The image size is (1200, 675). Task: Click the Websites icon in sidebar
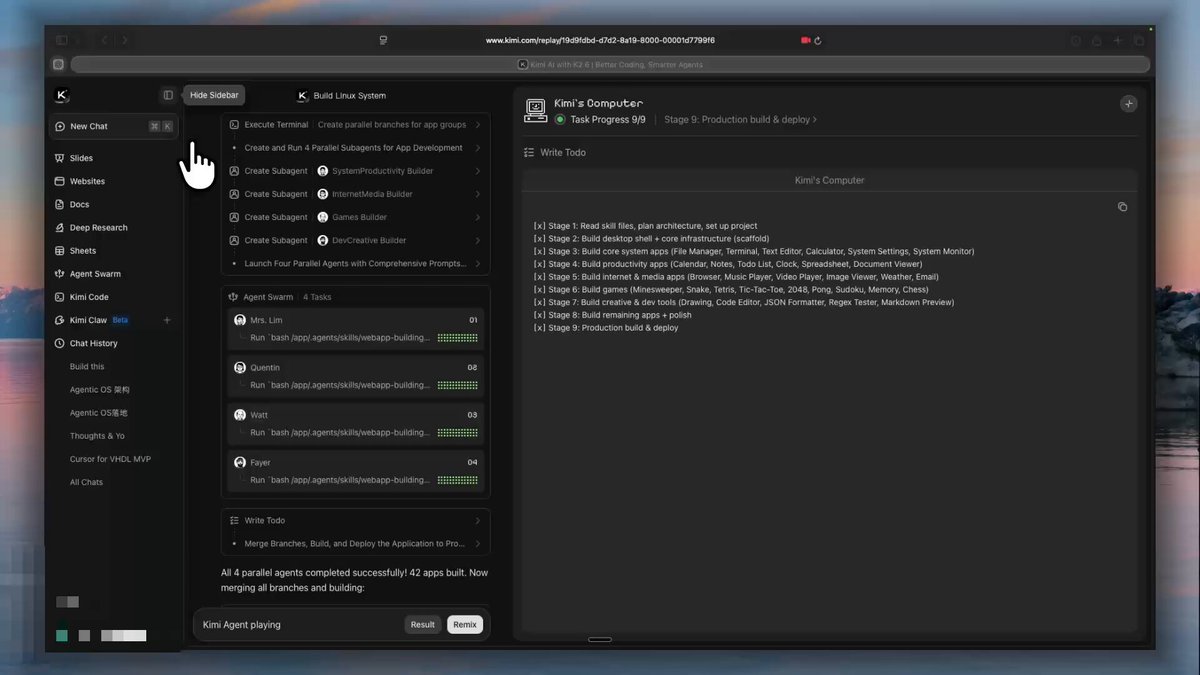point(60,181)
